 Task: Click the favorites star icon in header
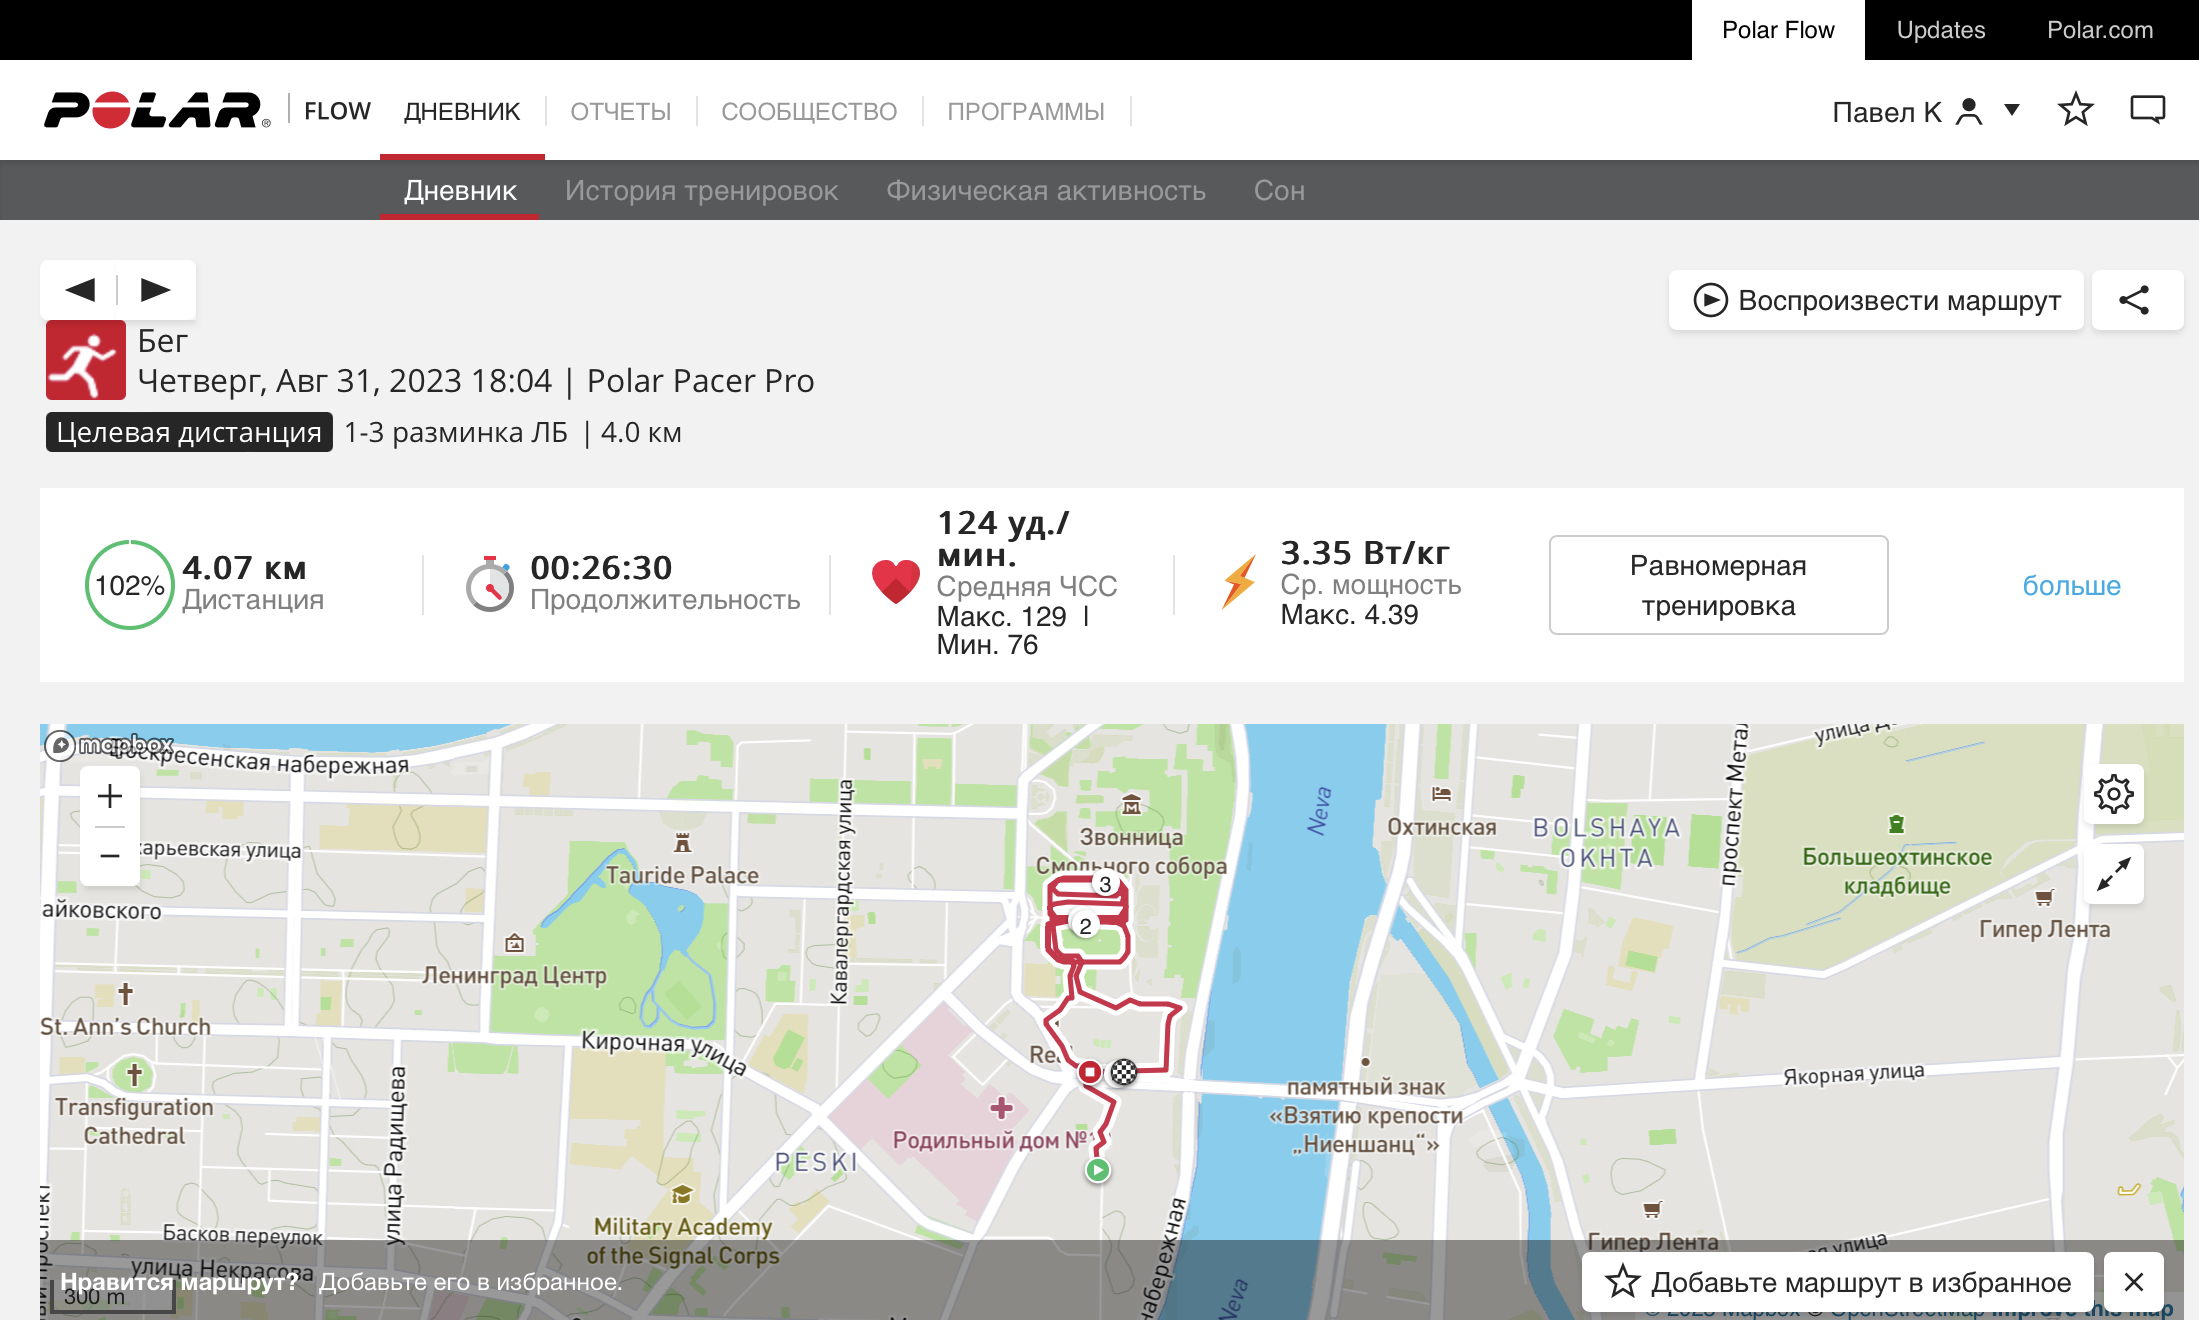tap(2076, 110)
